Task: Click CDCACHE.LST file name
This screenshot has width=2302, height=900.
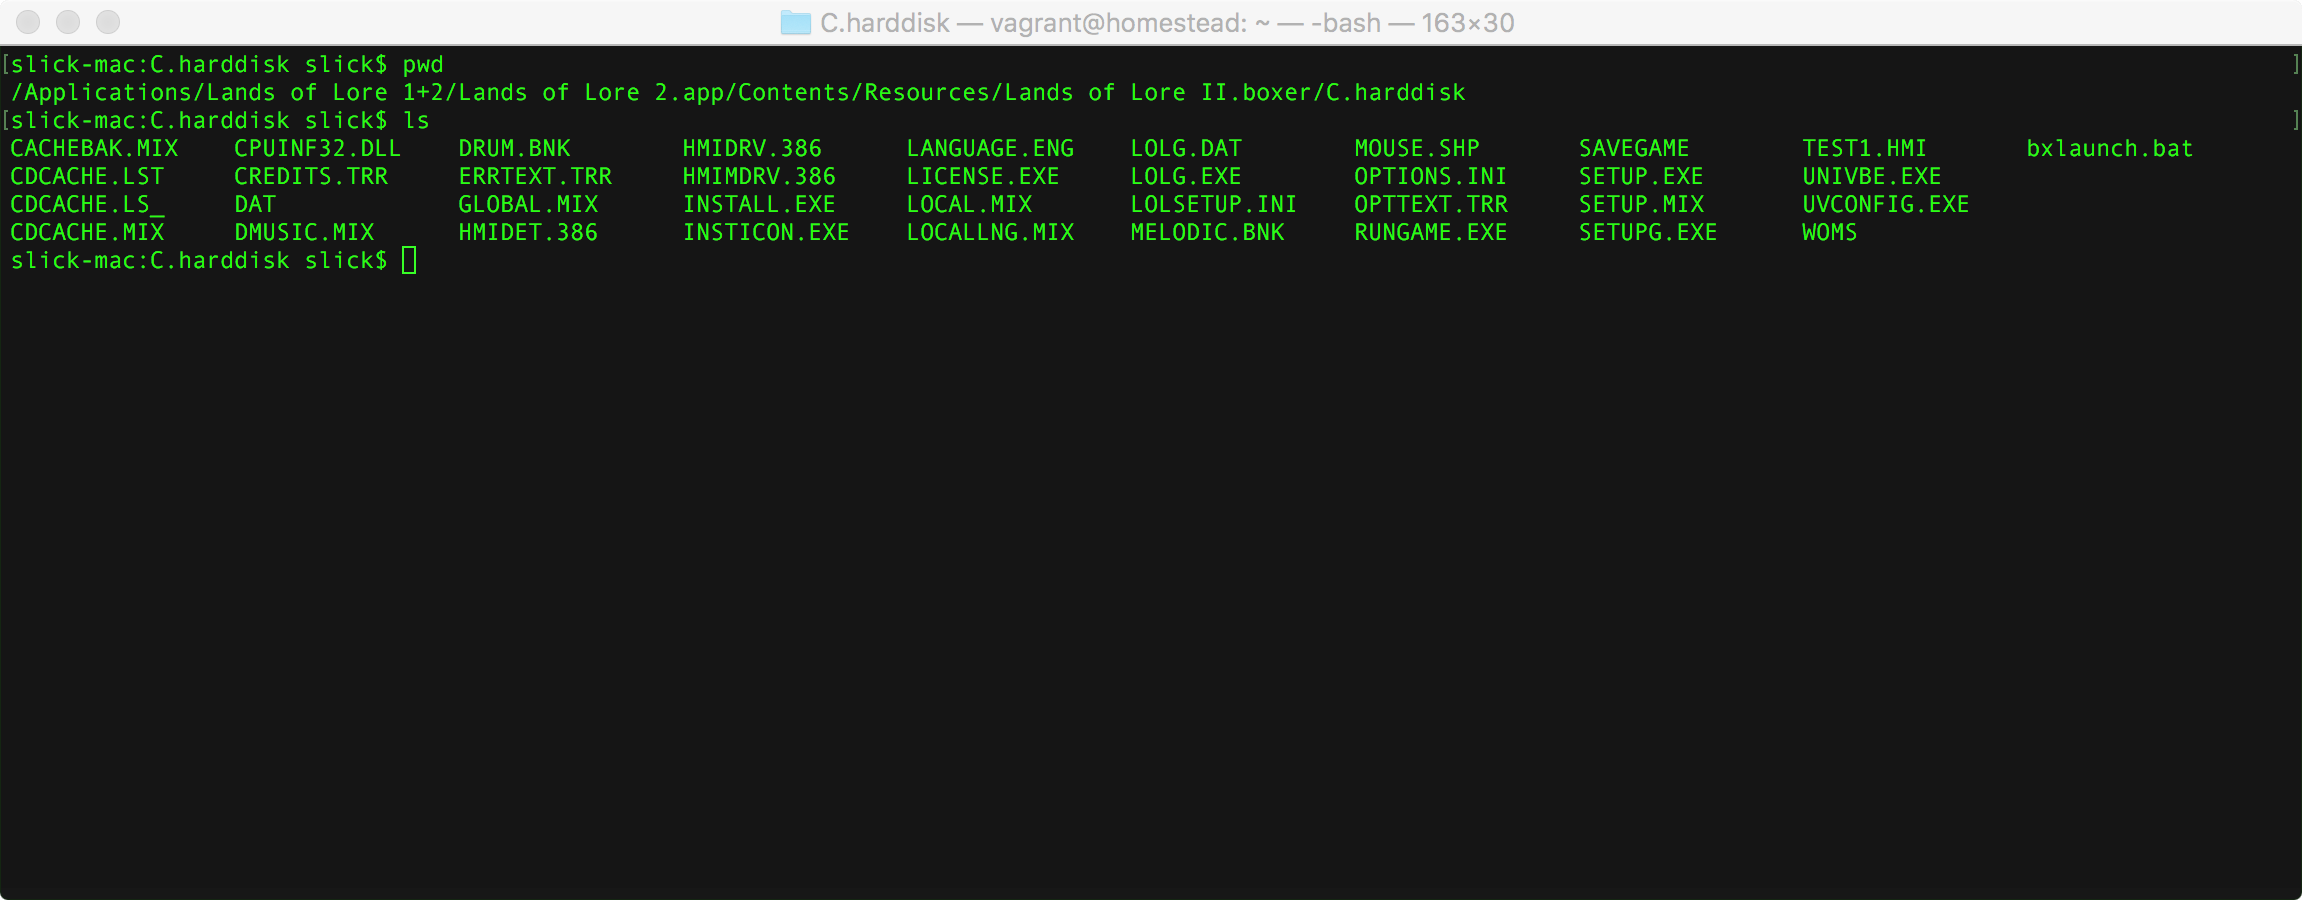Action: coord(87,177)
